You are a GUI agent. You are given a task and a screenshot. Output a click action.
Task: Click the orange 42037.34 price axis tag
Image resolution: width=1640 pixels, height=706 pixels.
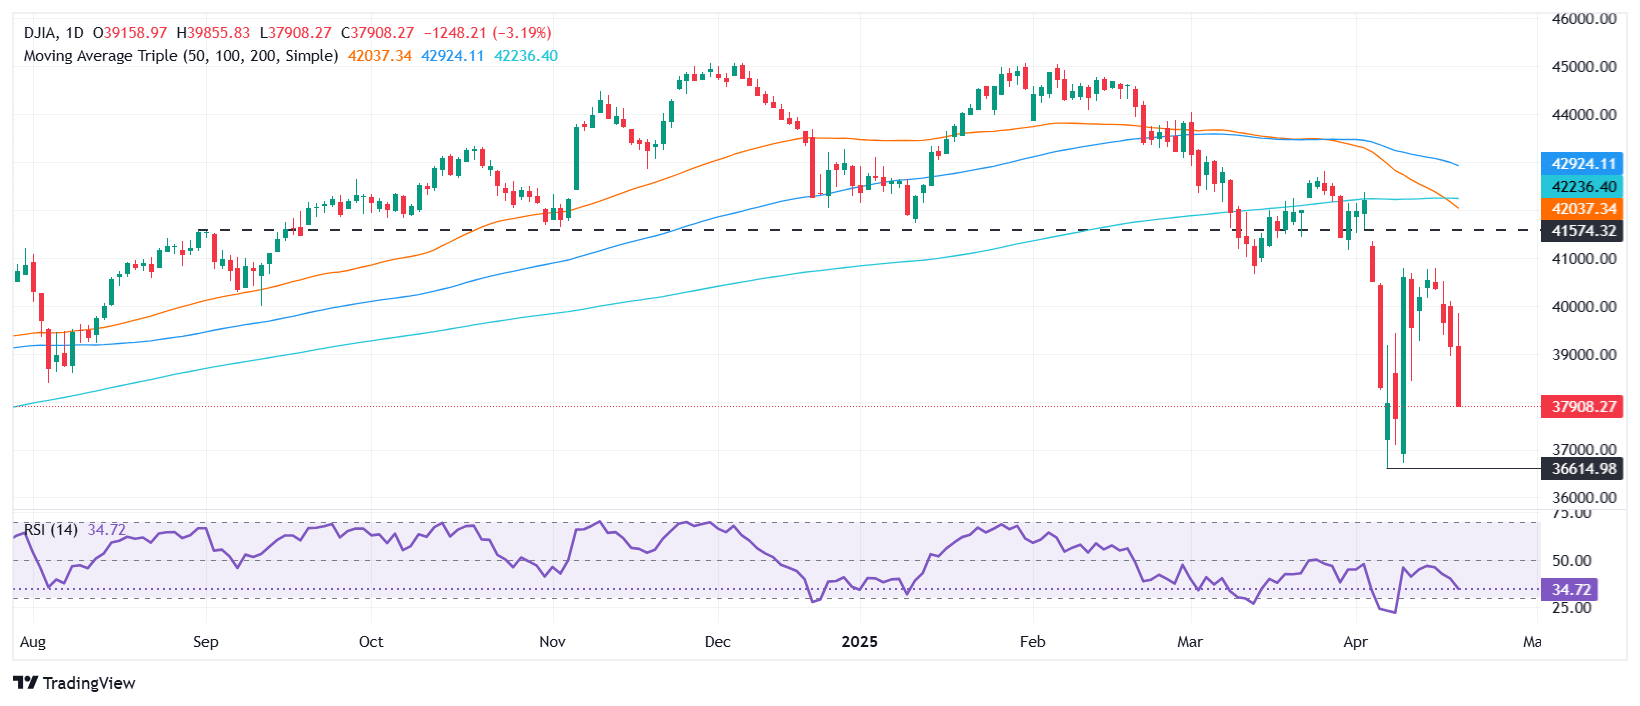point(1584,209)
